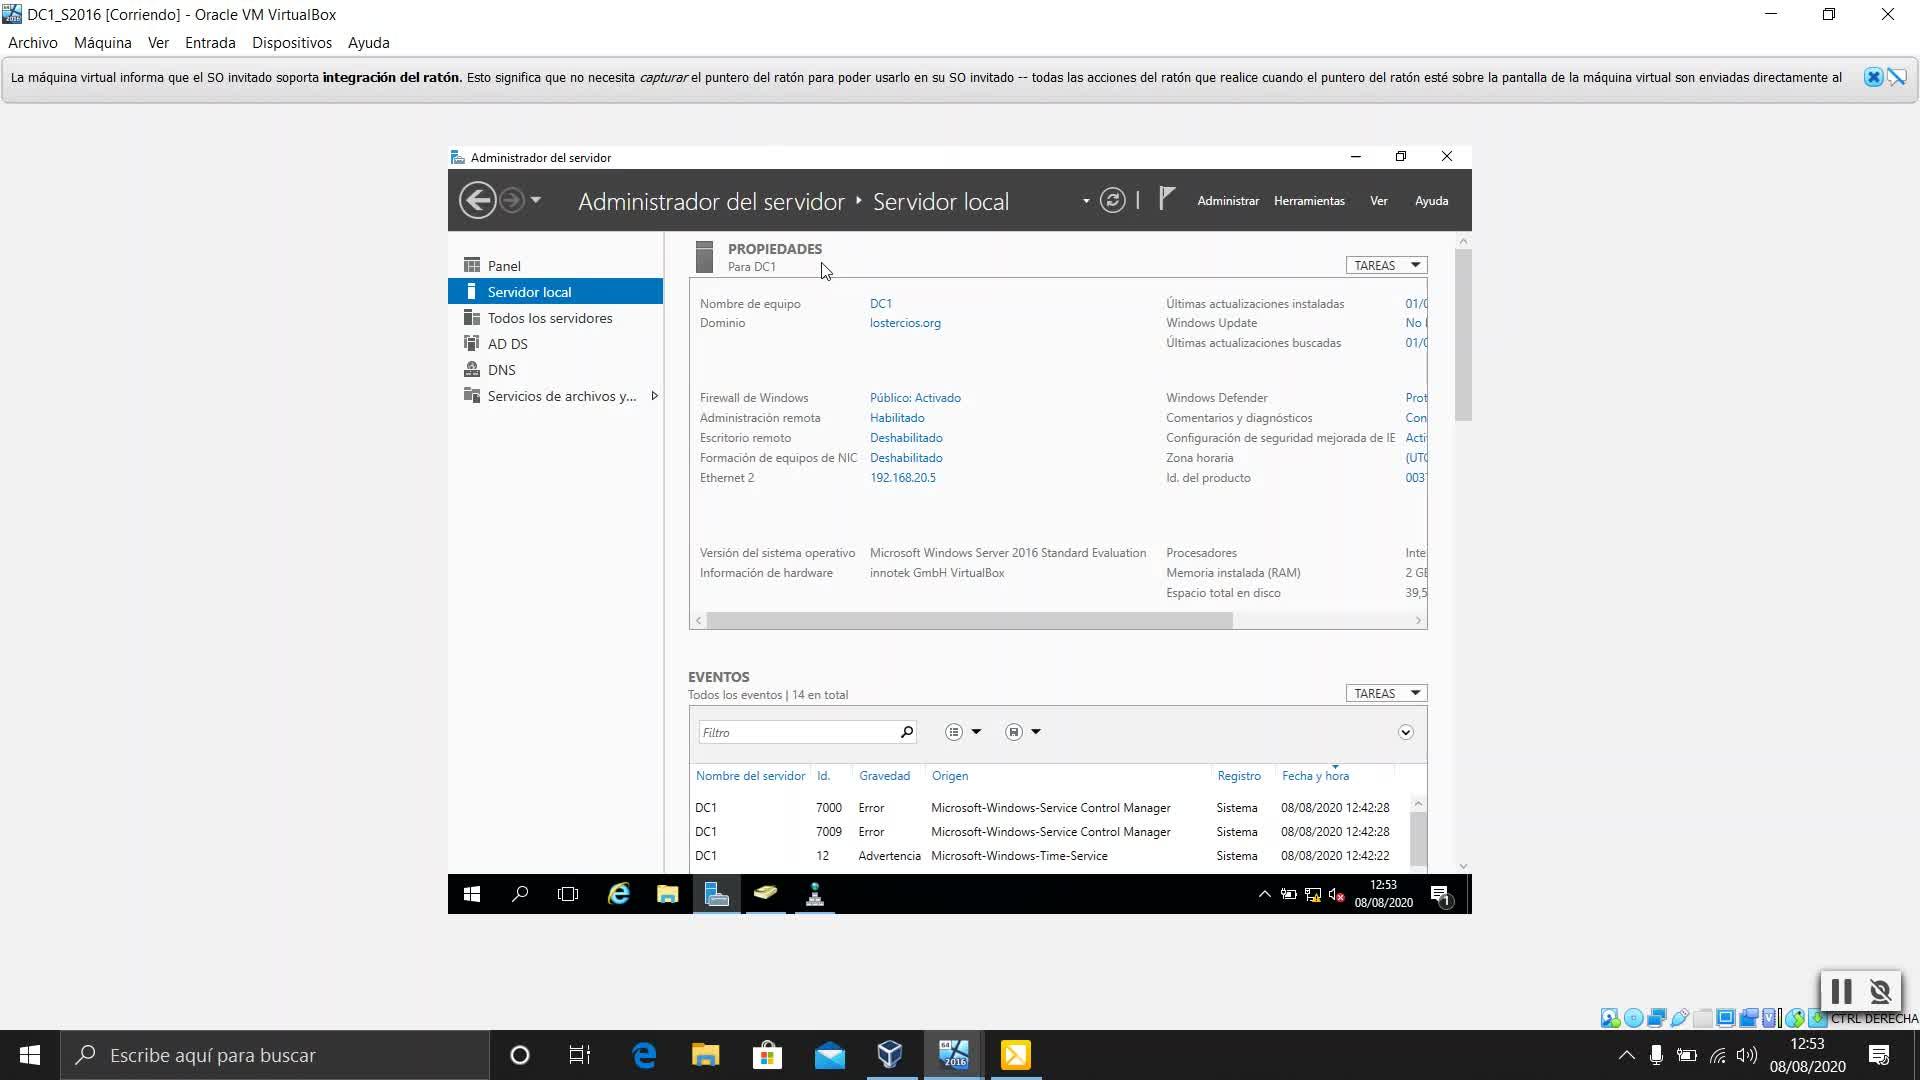This screenshot has height=1080, width=1920.
Task: Dismiss the mouse integration notification bar
Action: pos(1873,77)
